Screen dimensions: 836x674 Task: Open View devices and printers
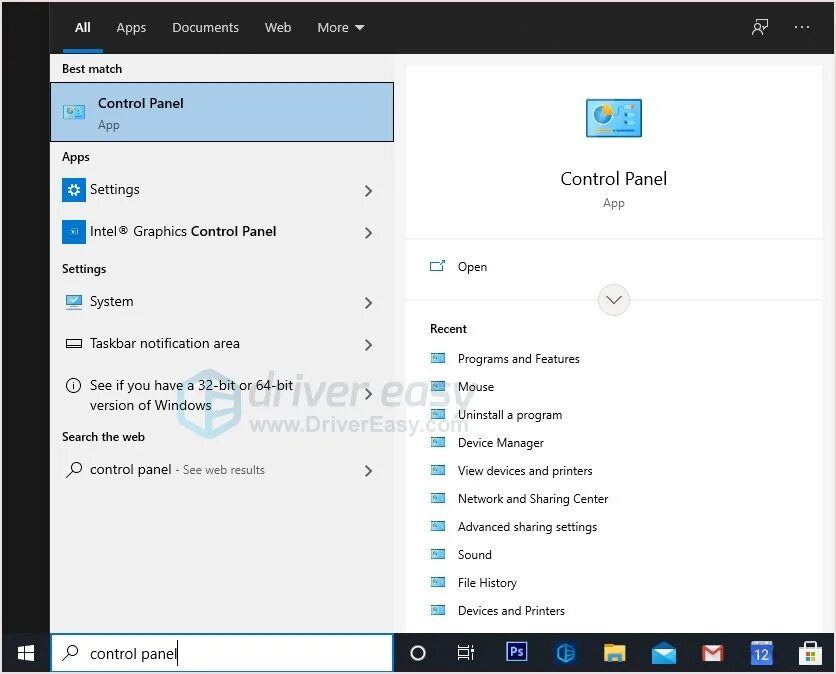525,470
